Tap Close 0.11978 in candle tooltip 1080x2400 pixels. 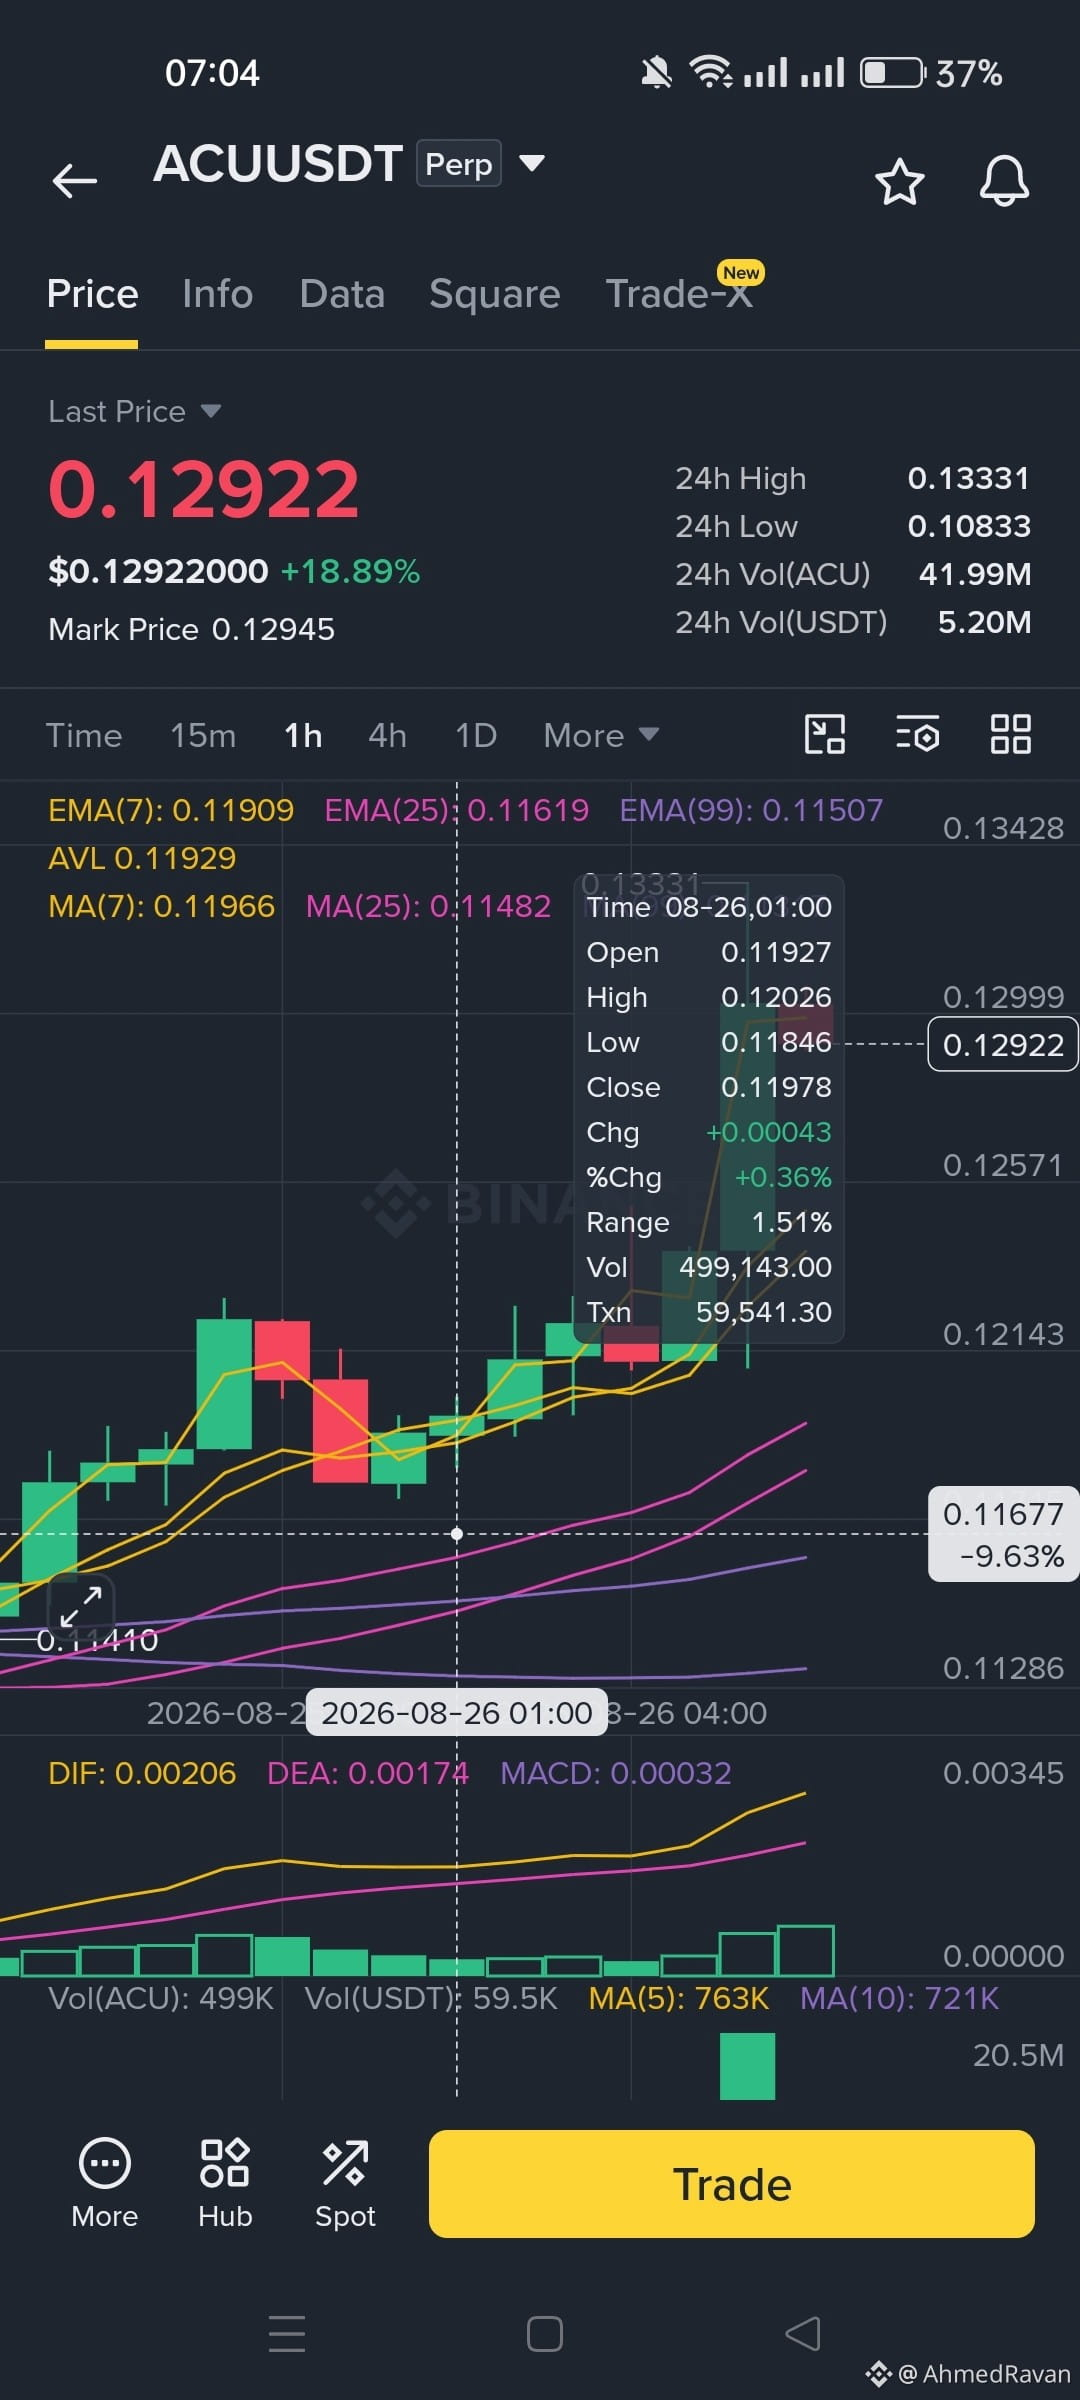tap(709, 1087)
